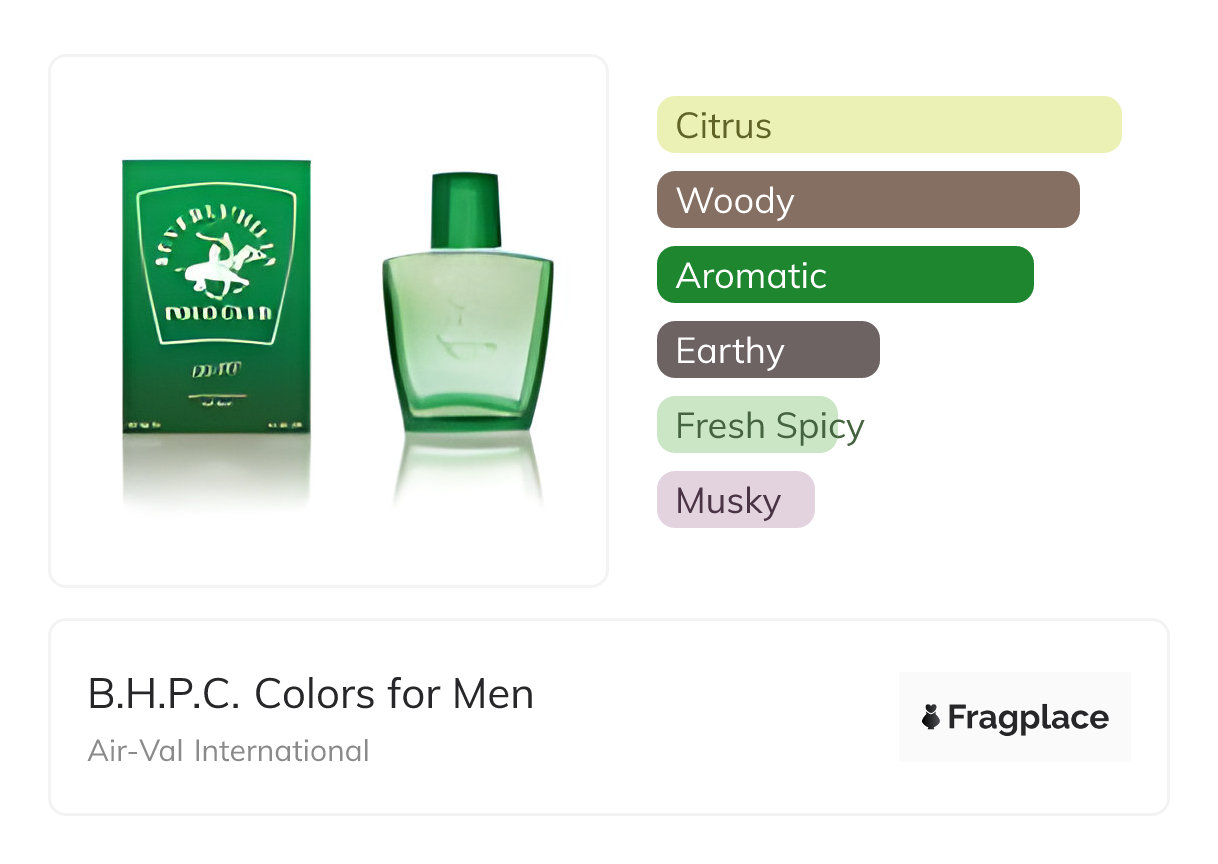Image resolution: width=1218 pixels, height=864 pixels.
Task: Open B.H.P.C. Colors for Men title
Action: coord(311,694)
